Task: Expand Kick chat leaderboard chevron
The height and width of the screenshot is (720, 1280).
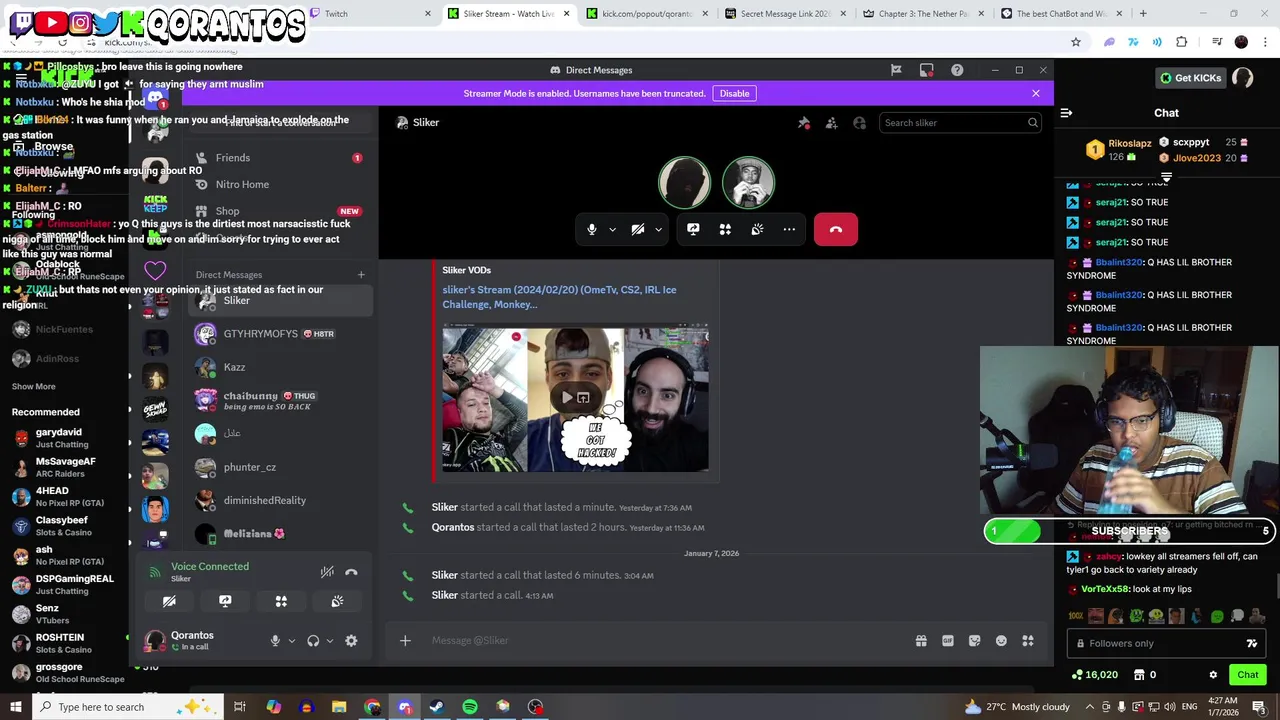Action: [1166, 176]
